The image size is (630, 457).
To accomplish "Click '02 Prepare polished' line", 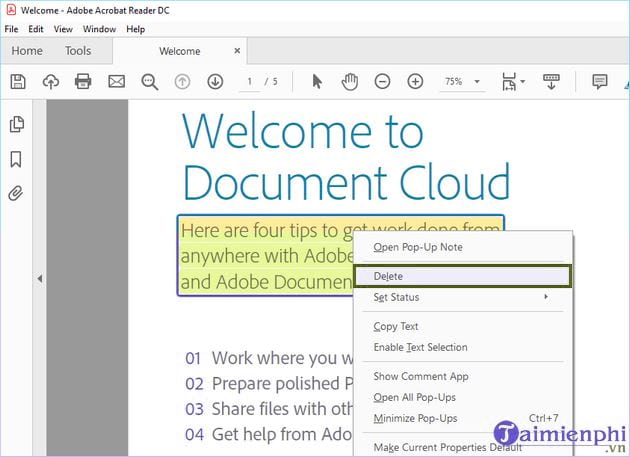I will [x=268, y=383].
